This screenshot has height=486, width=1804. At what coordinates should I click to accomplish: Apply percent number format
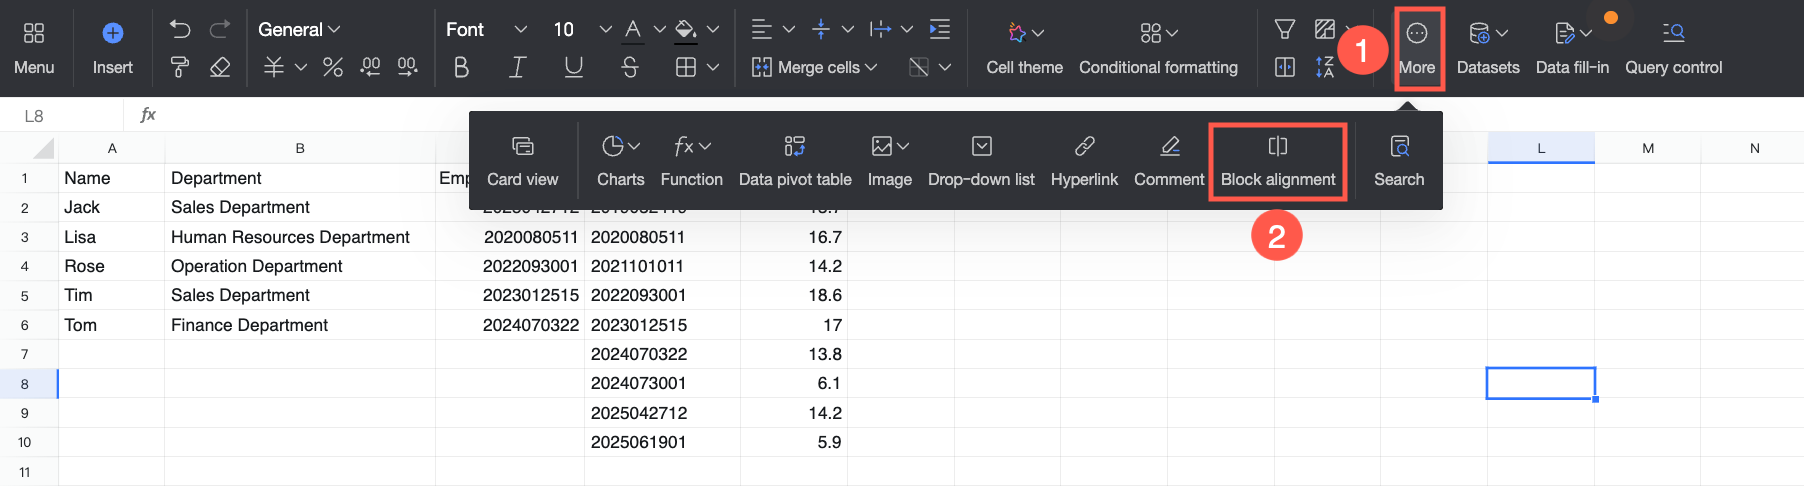coord(333,67)
